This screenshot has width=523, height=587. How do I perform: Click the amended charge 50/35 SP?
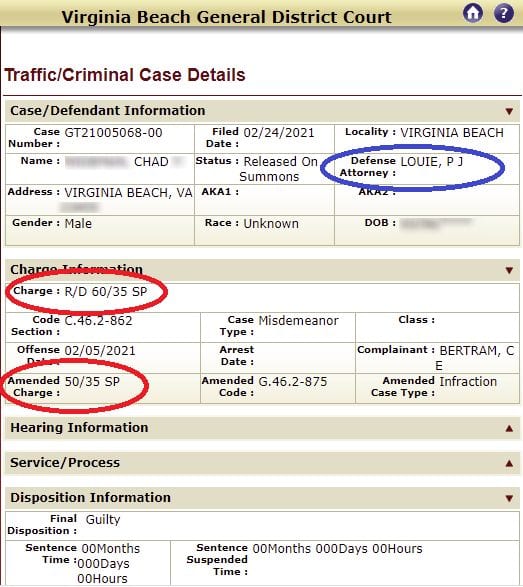click(x=92, y=382)
